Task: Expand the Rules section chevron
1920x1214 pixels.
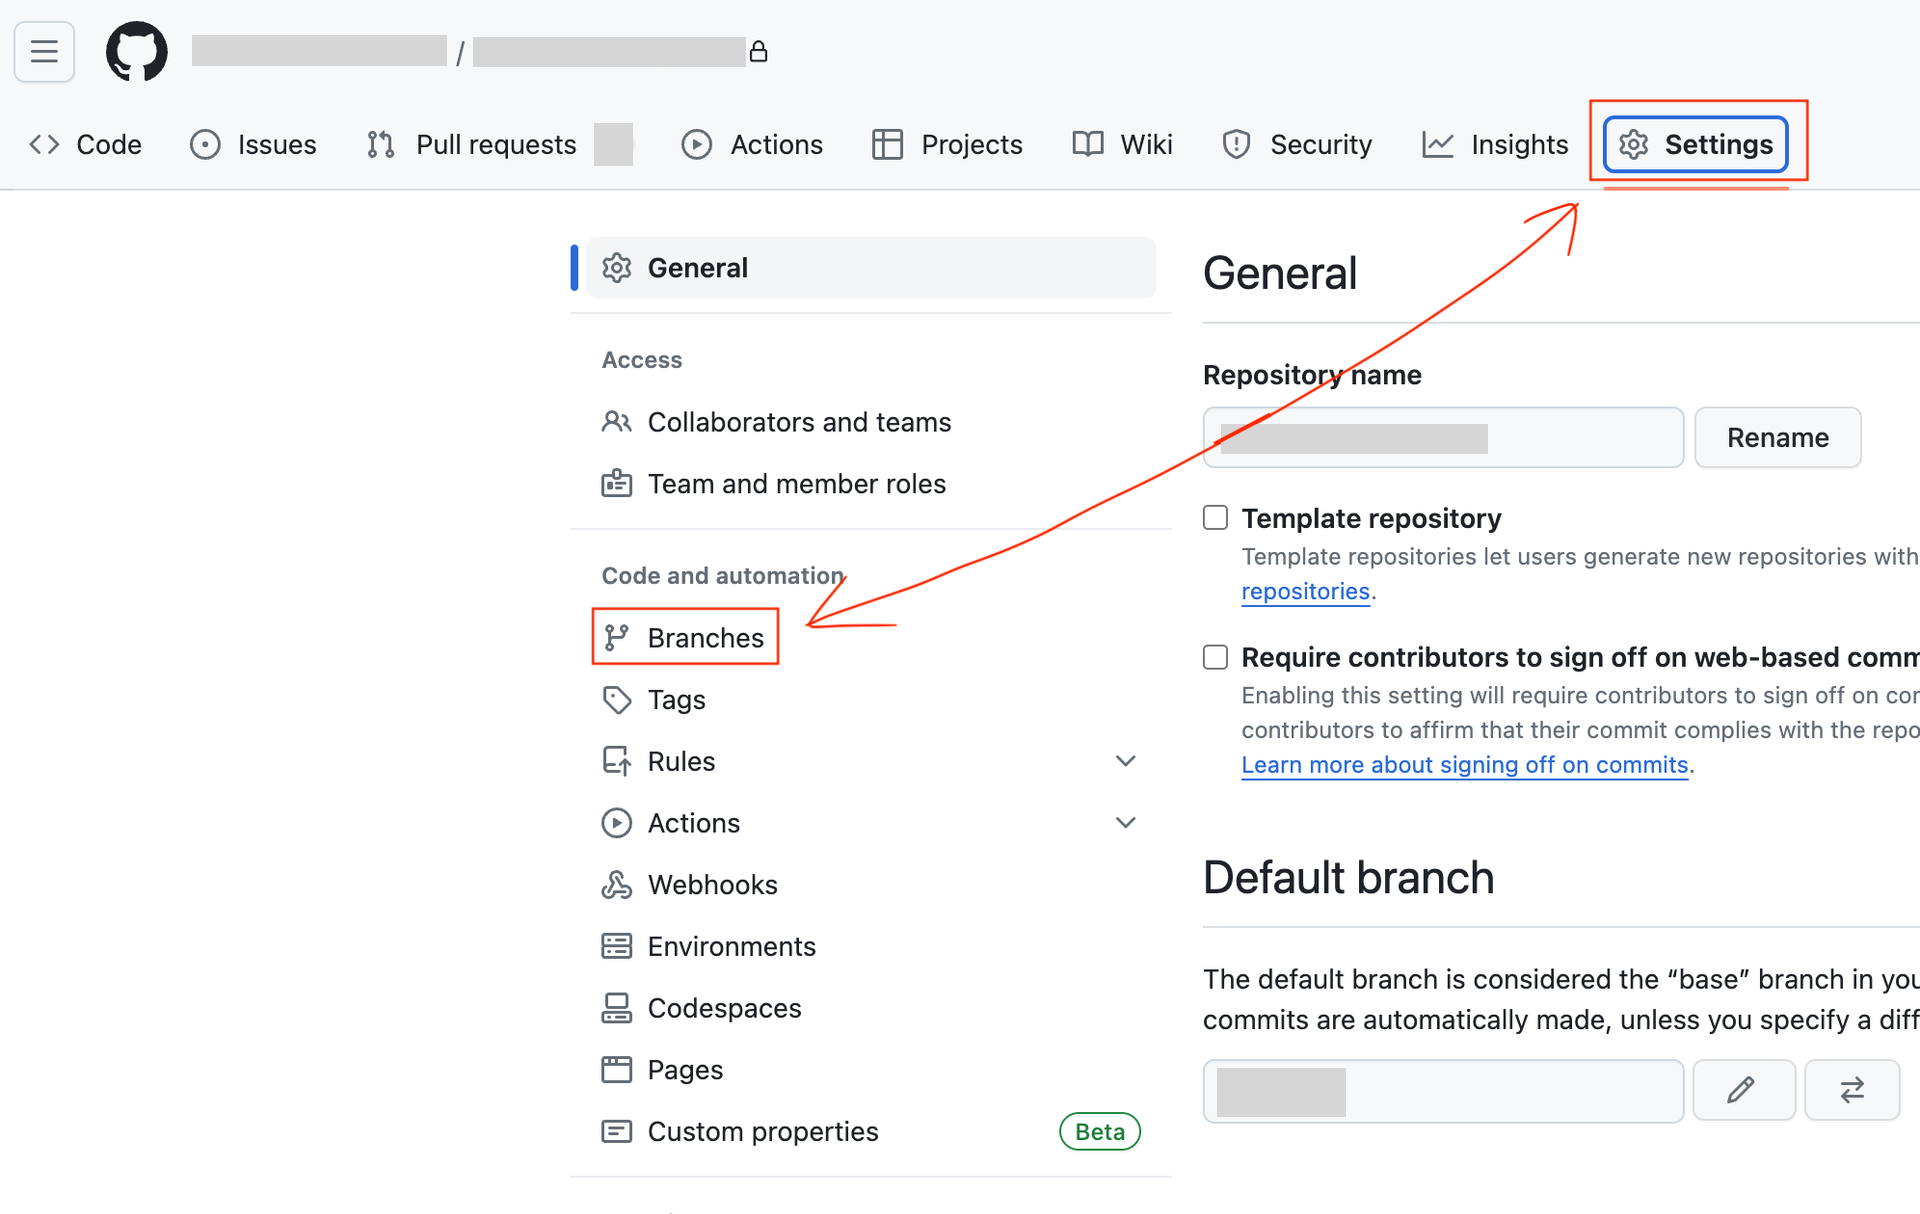Action: (1125, 761)
